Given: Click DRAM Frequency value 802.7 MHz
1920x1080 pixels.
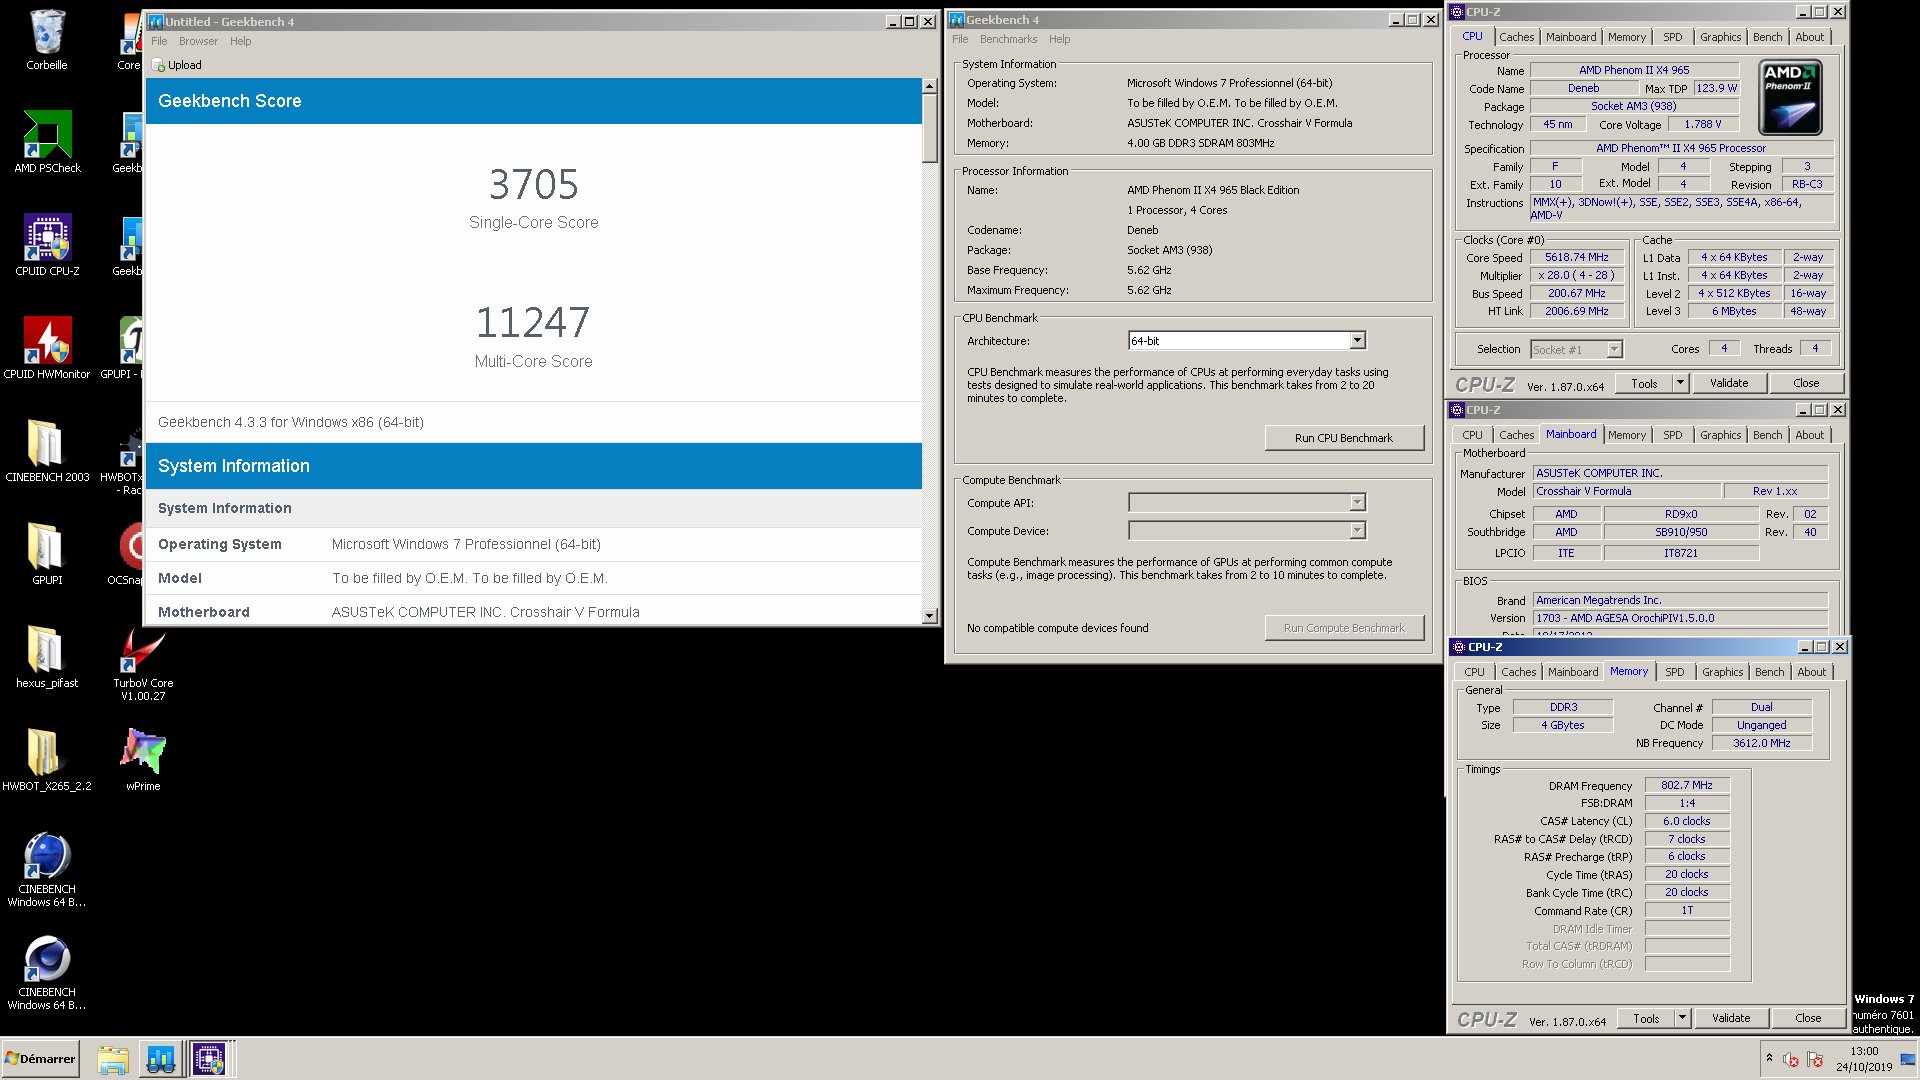Looking at the screenshot, I should tap(1687, 786).
